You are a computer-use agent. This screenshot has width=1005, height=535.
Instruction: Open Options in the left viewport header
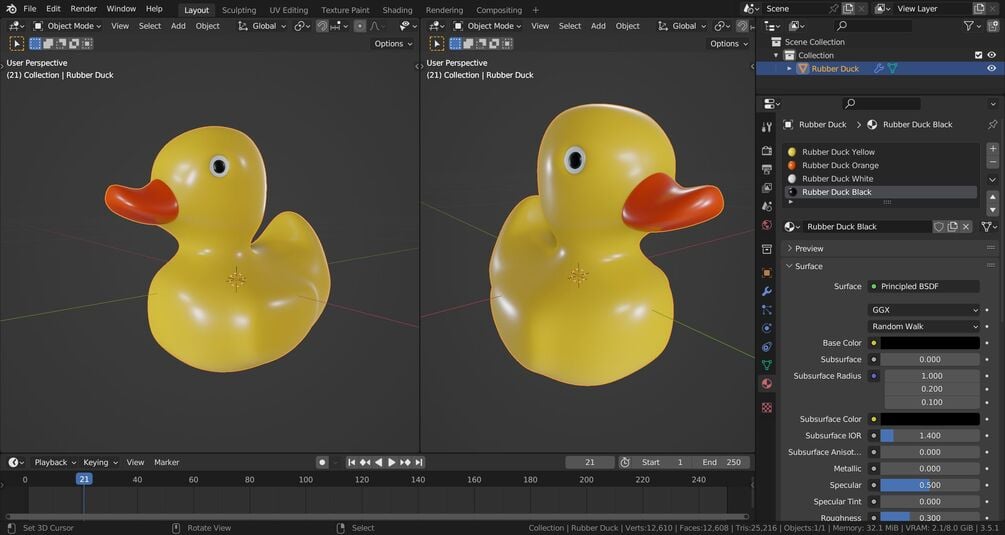[393, 44]
